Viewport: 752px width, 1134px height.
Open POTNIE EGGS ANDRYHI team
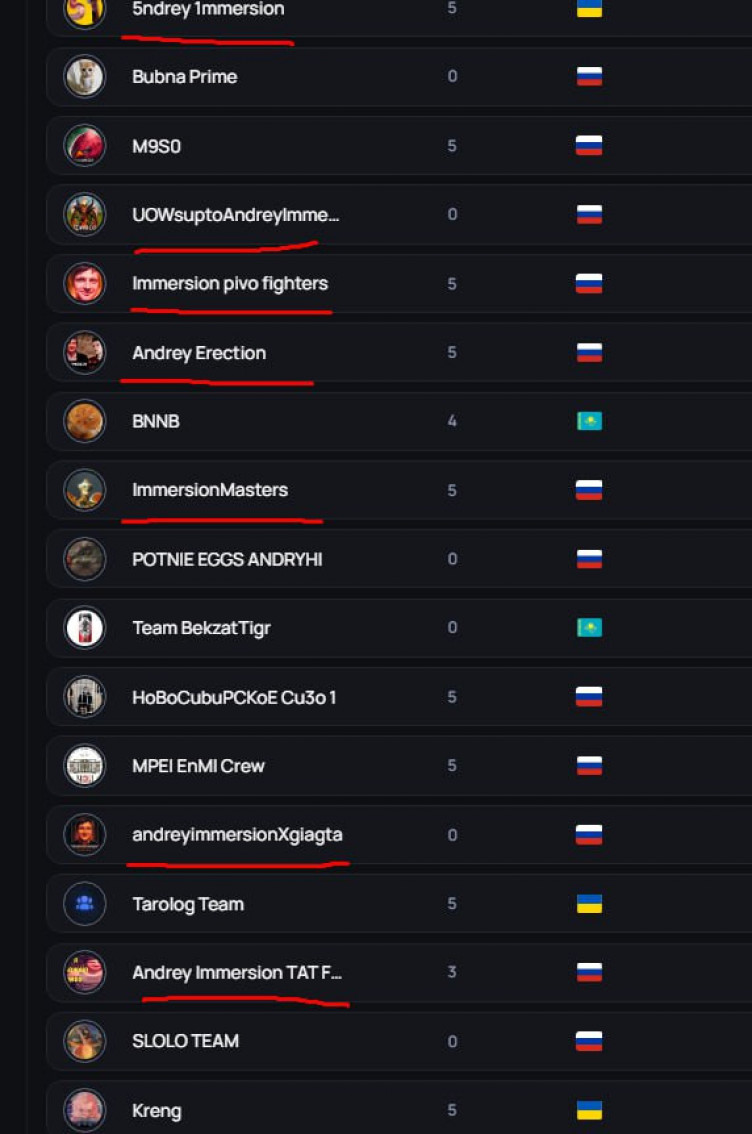coord(227,559)
